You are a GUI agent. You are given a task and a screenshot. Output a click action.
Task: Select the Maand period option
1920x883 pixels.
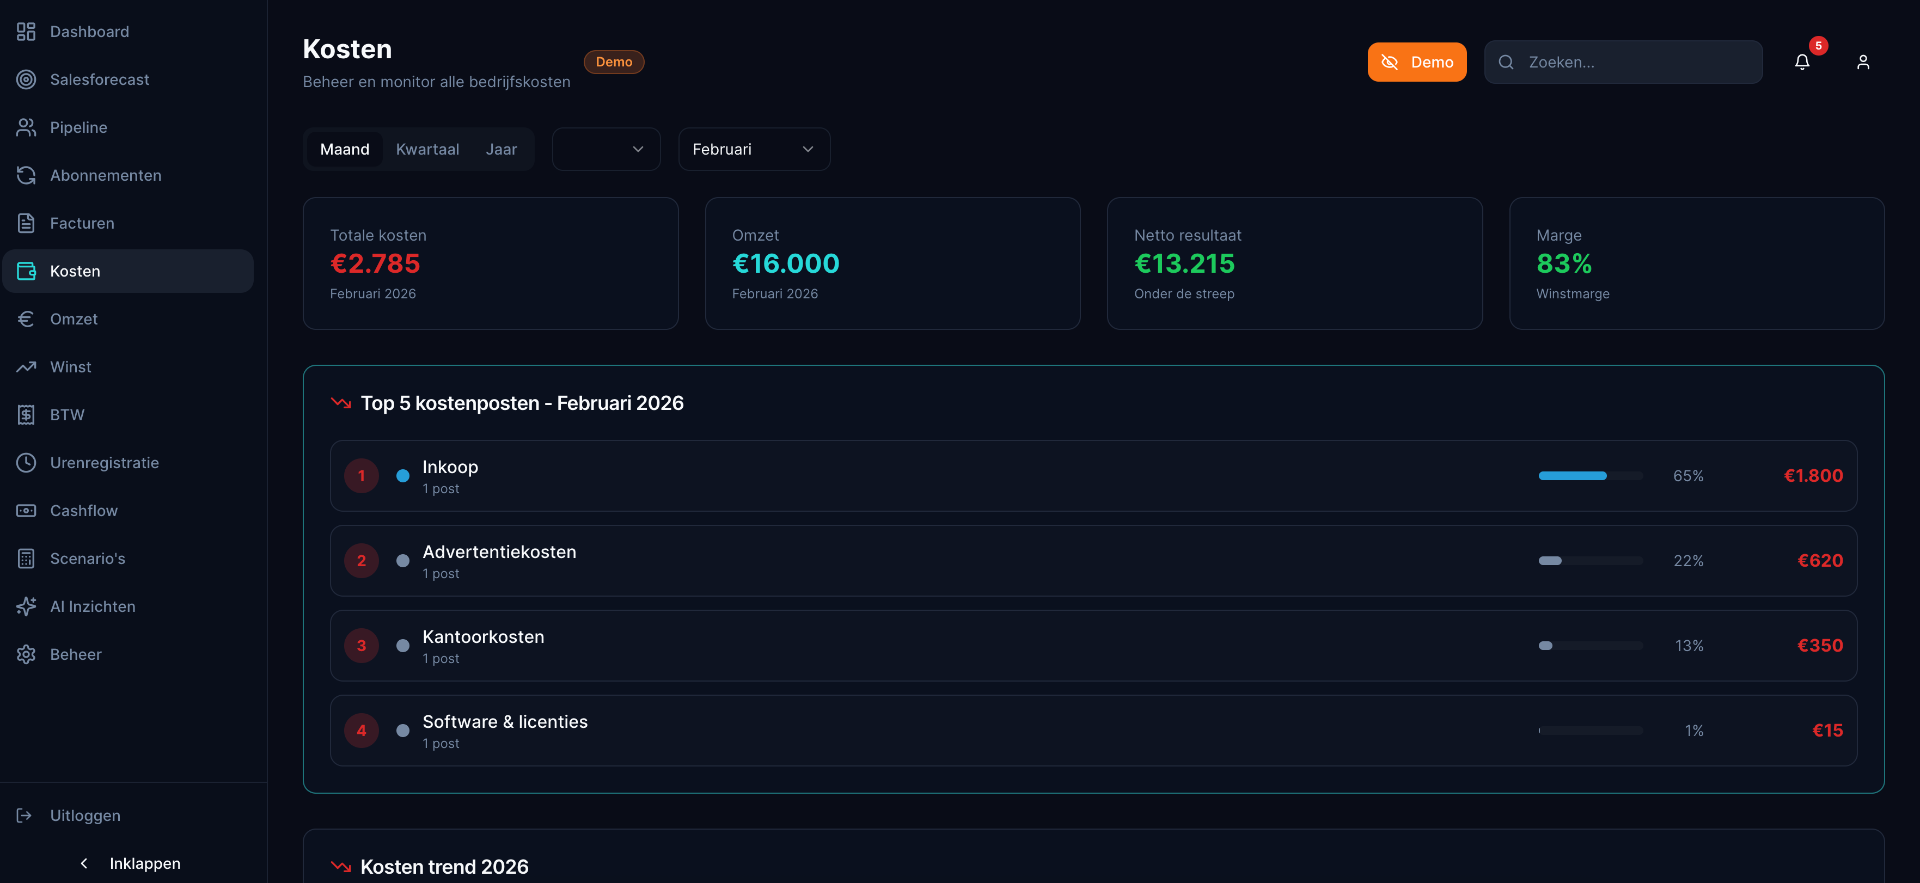345,150
